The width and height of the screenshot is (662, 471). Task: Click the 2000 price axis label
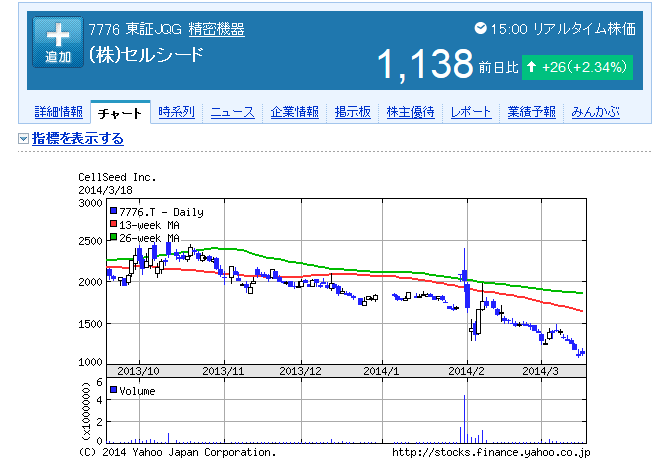90,282
